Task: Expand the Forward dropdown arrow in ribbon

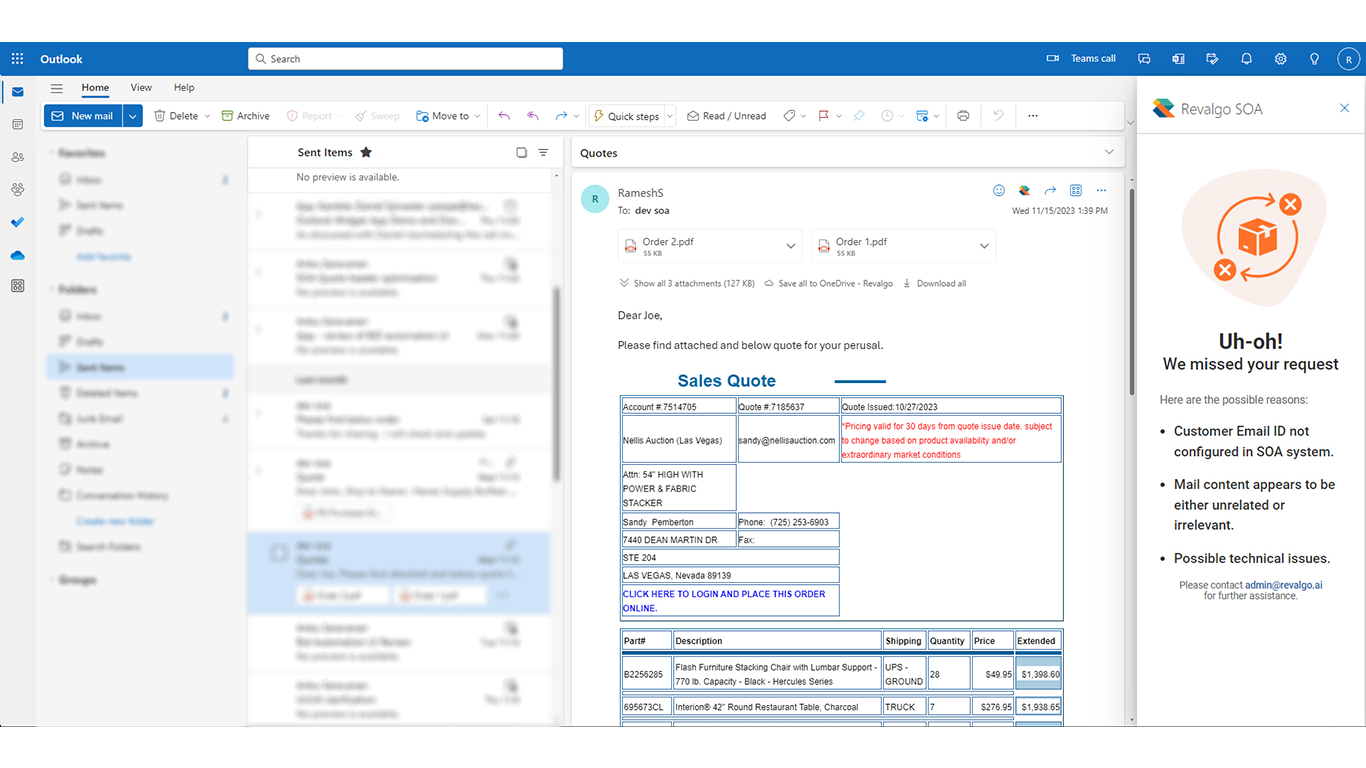Action: pyautogui.click(x=576, y=116)
